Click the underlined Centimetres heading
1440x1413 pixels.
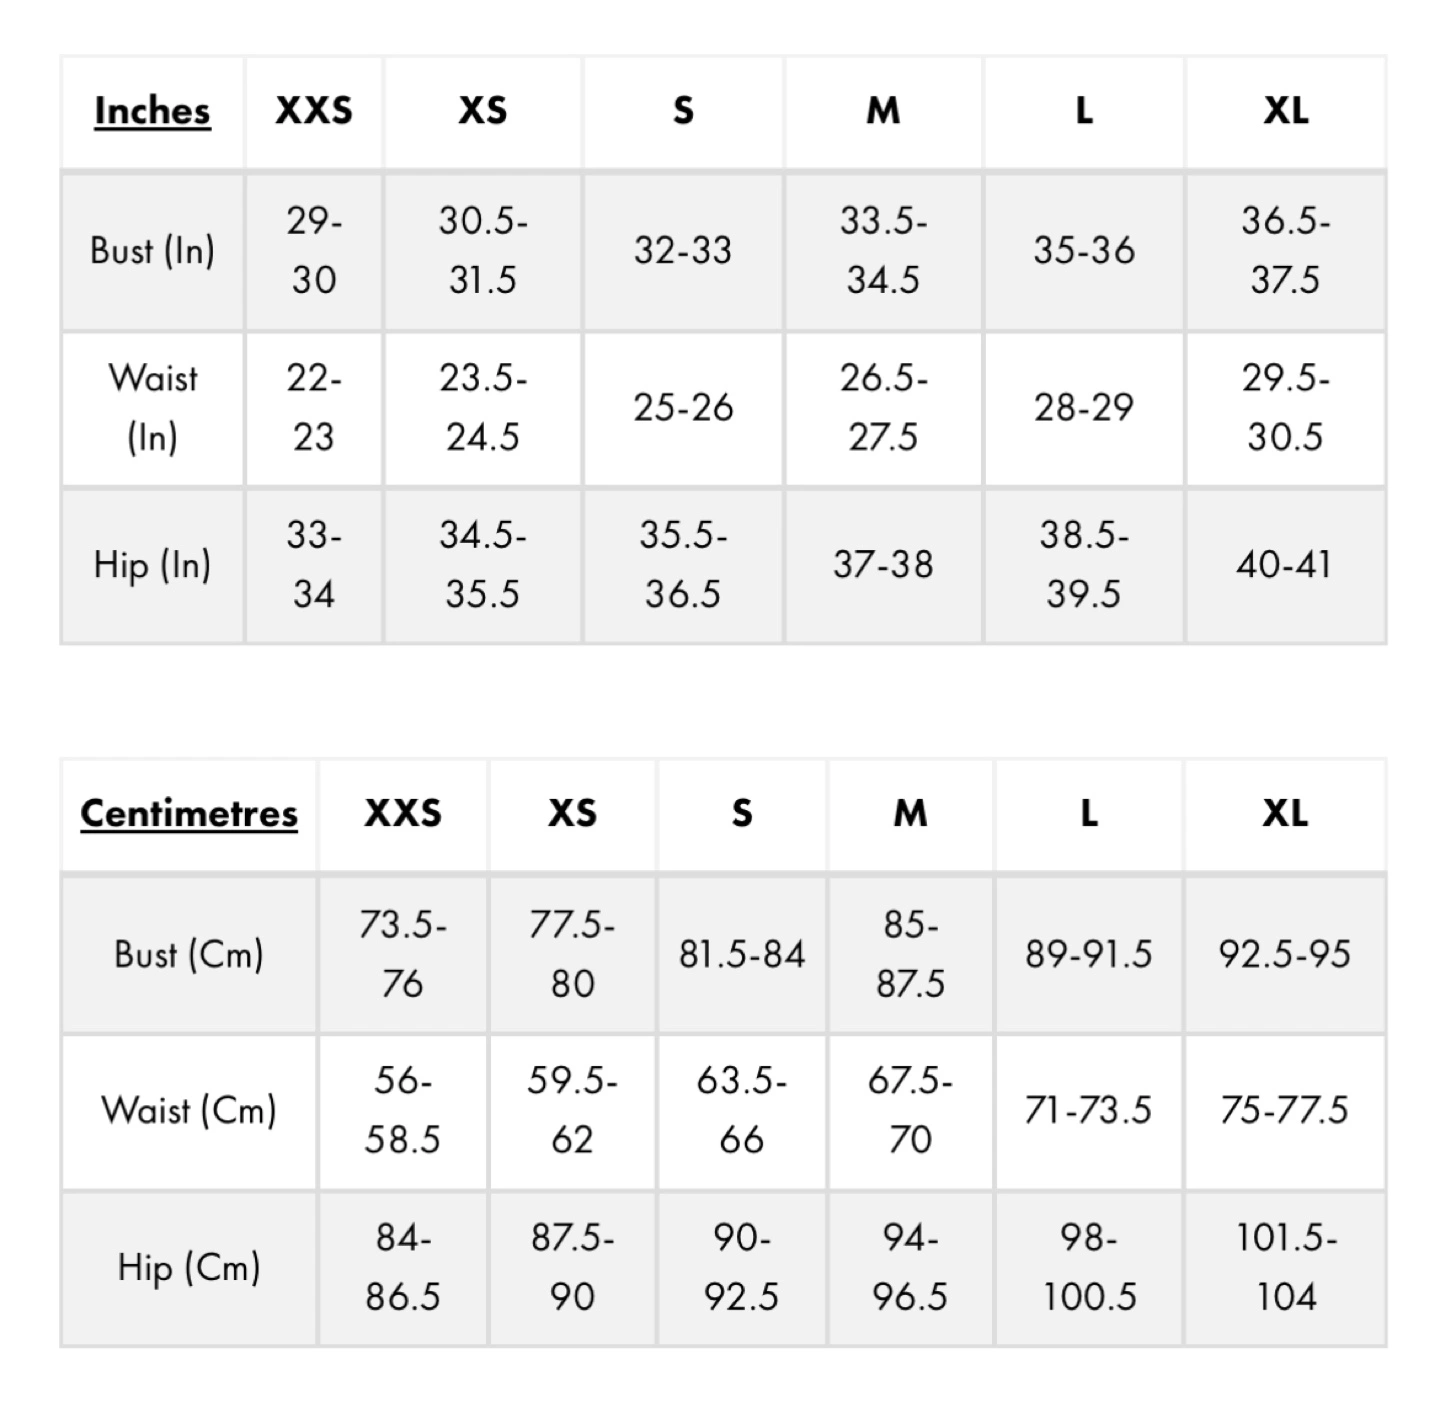[x=189, y=813]
